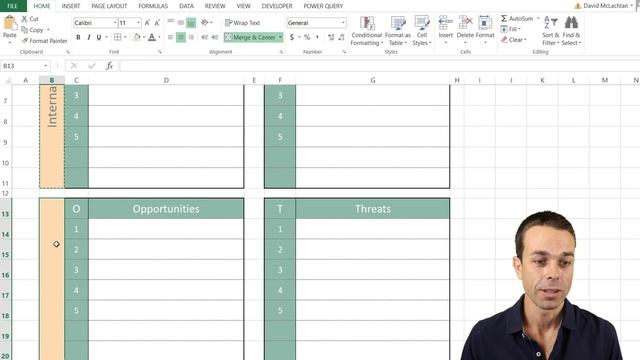
Task: Open the font name Calibri dropdown
Action: pyautogui.click(x=115, y=23)
